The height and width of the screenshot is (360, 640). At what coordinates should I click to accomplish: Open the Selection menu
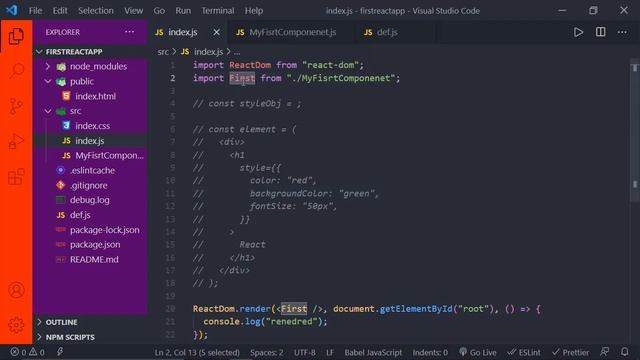[96, 11]
